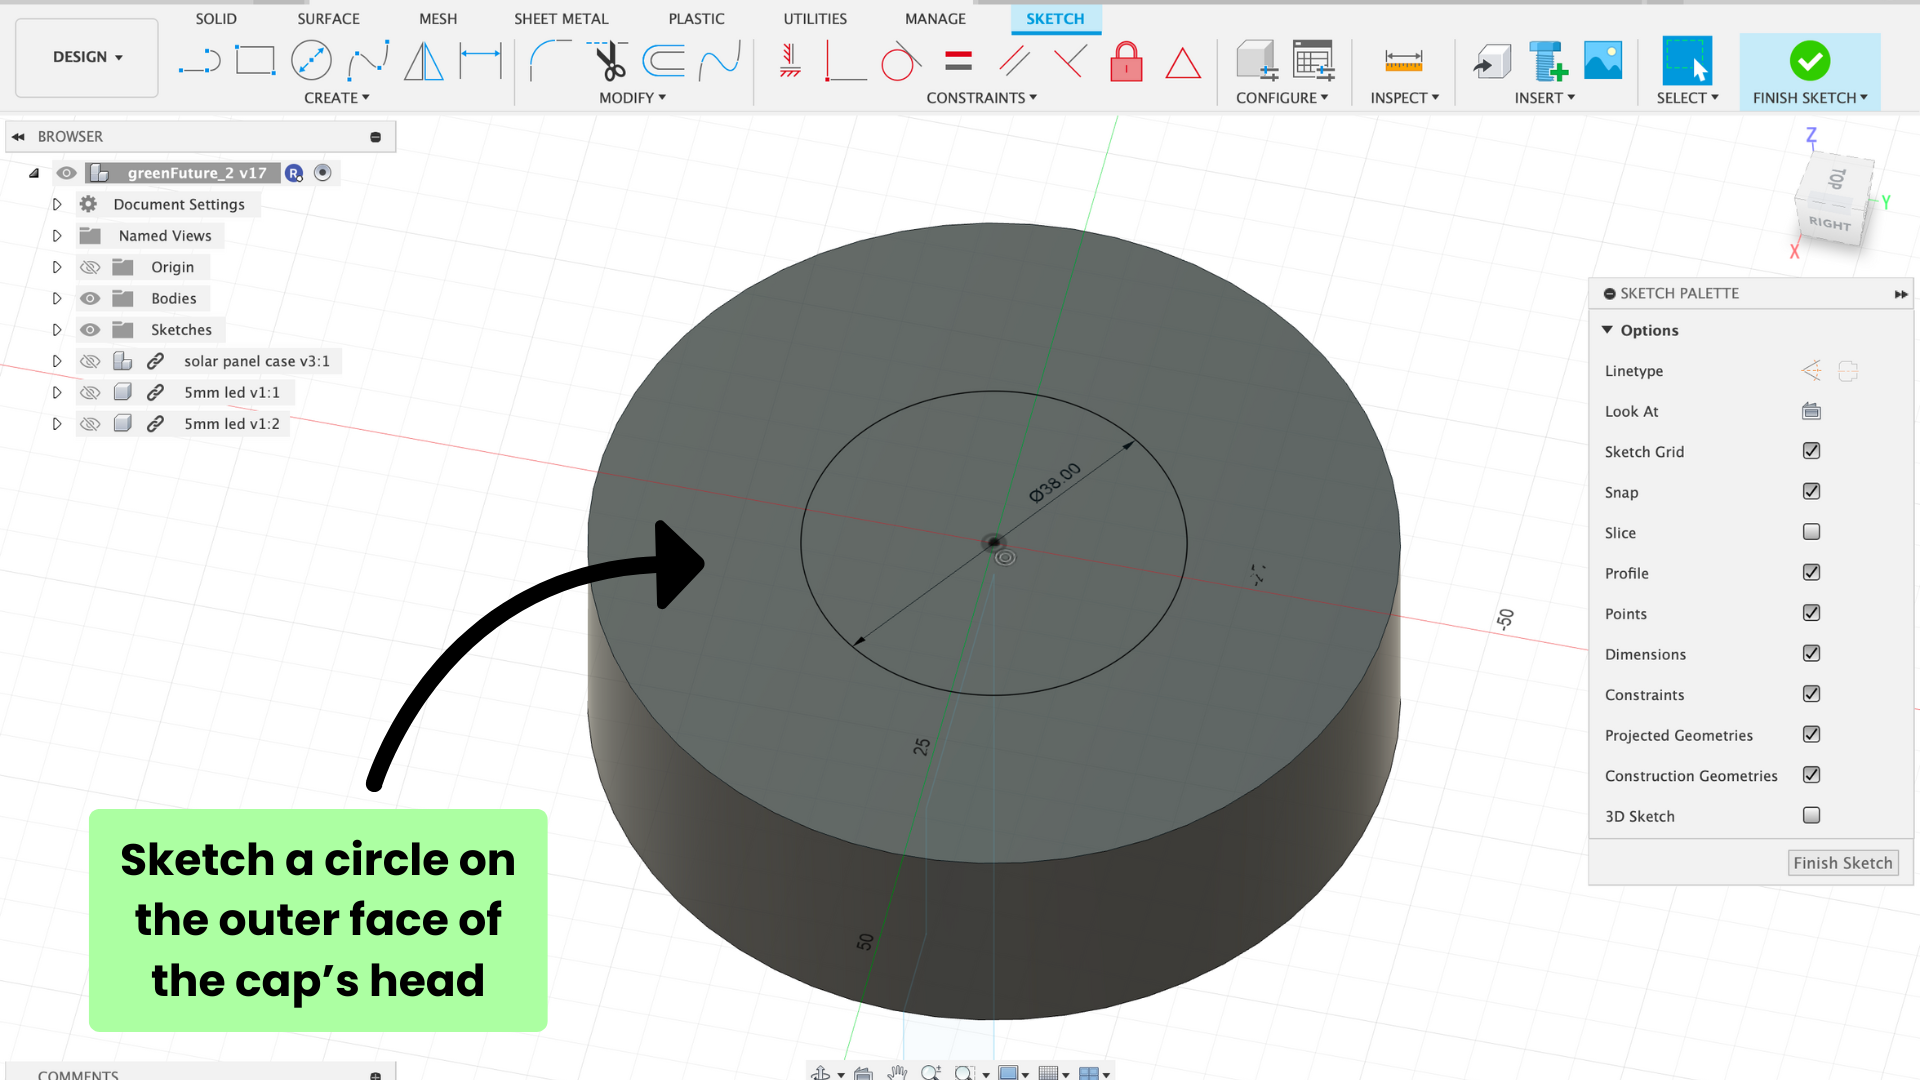Enable the 3D Sketch checkbox

point(1813,815)
